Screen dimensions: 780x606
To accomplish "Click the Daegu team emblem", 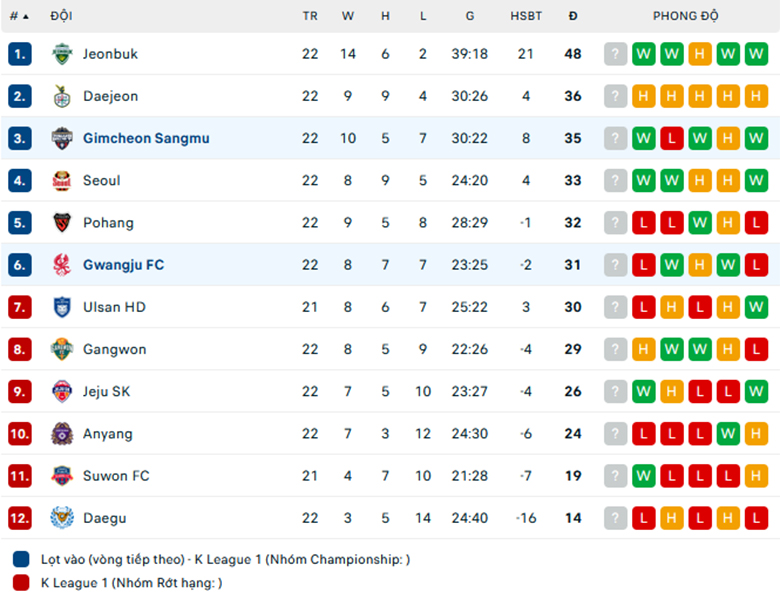I will [62, 518].
